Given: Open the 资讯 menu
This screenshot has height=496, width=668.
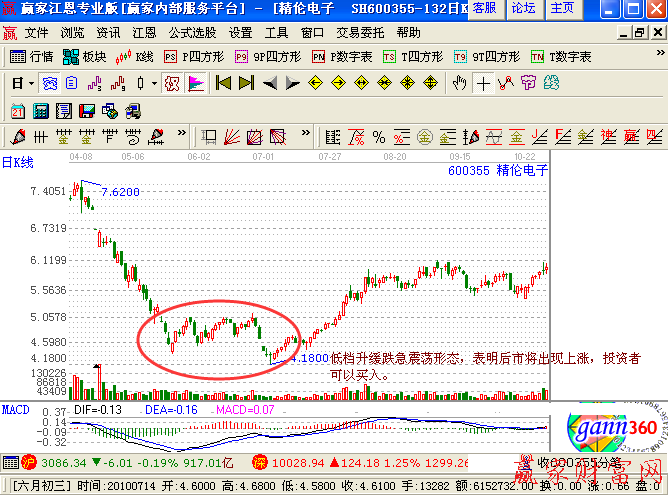Looking at the screenshot, I should click(108, 33).
